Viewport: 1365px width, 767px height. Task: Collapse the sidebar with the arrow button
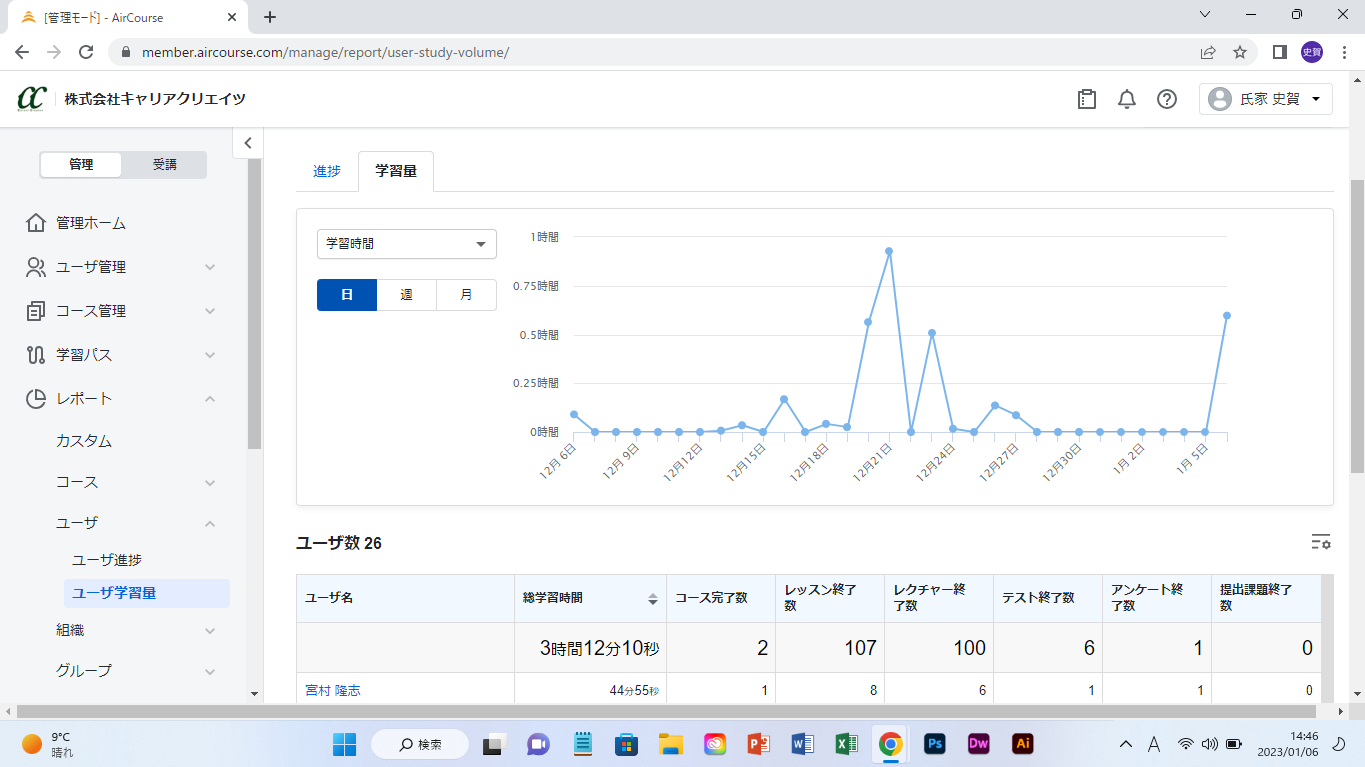click(248, 143)
